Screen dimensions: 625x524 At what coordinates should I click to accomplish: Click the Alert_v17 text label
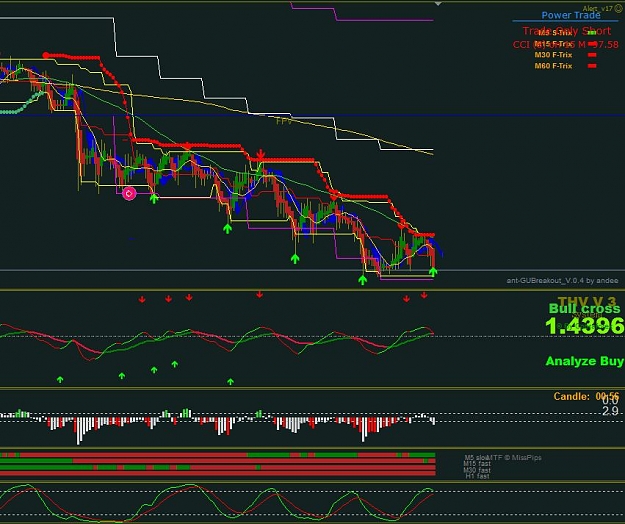pos(597,8)
